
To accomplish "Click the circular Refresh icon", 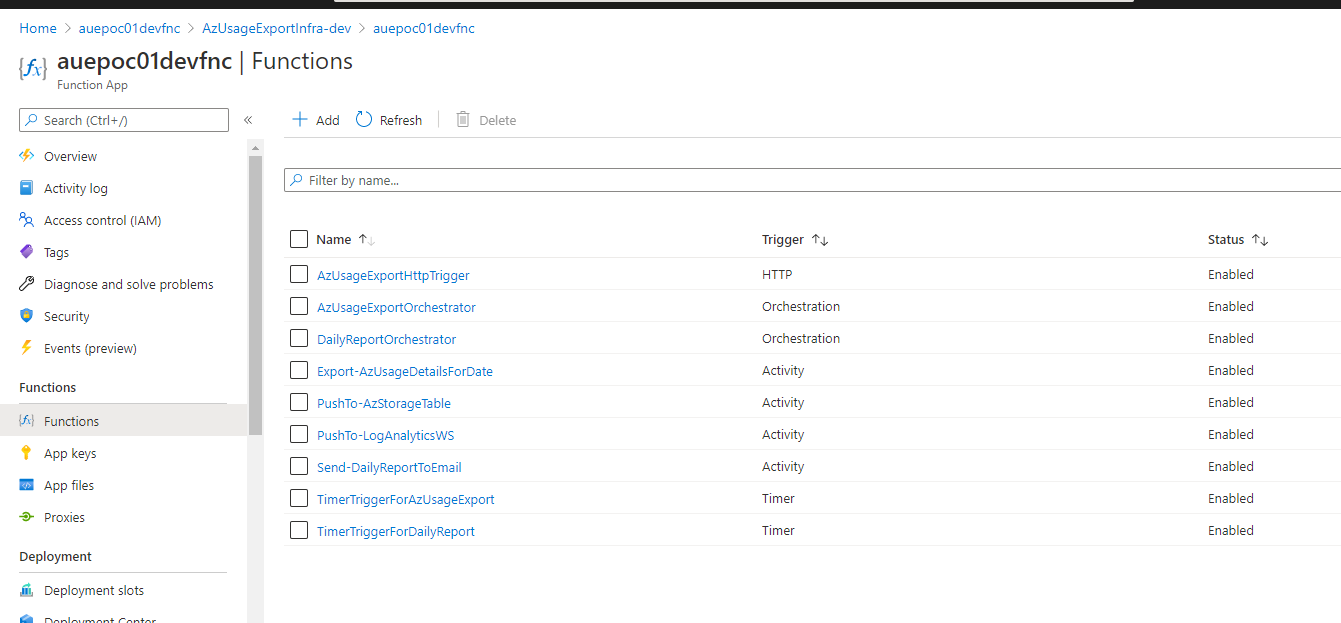I will click(x=364, y=120).
